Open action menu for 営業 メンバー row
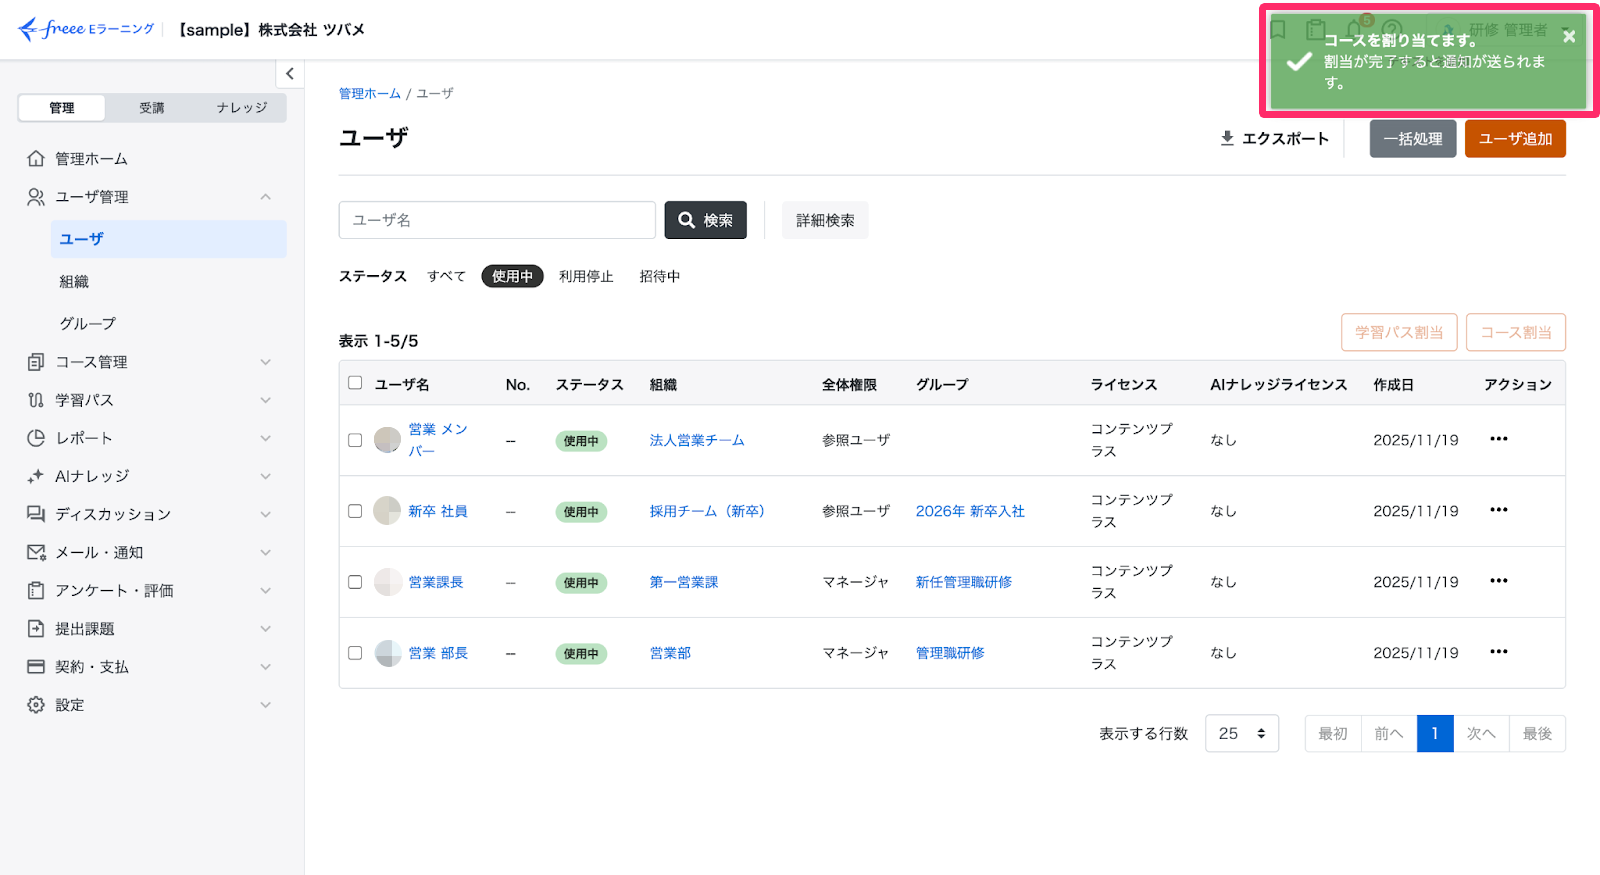 (x=1498, y=439)
